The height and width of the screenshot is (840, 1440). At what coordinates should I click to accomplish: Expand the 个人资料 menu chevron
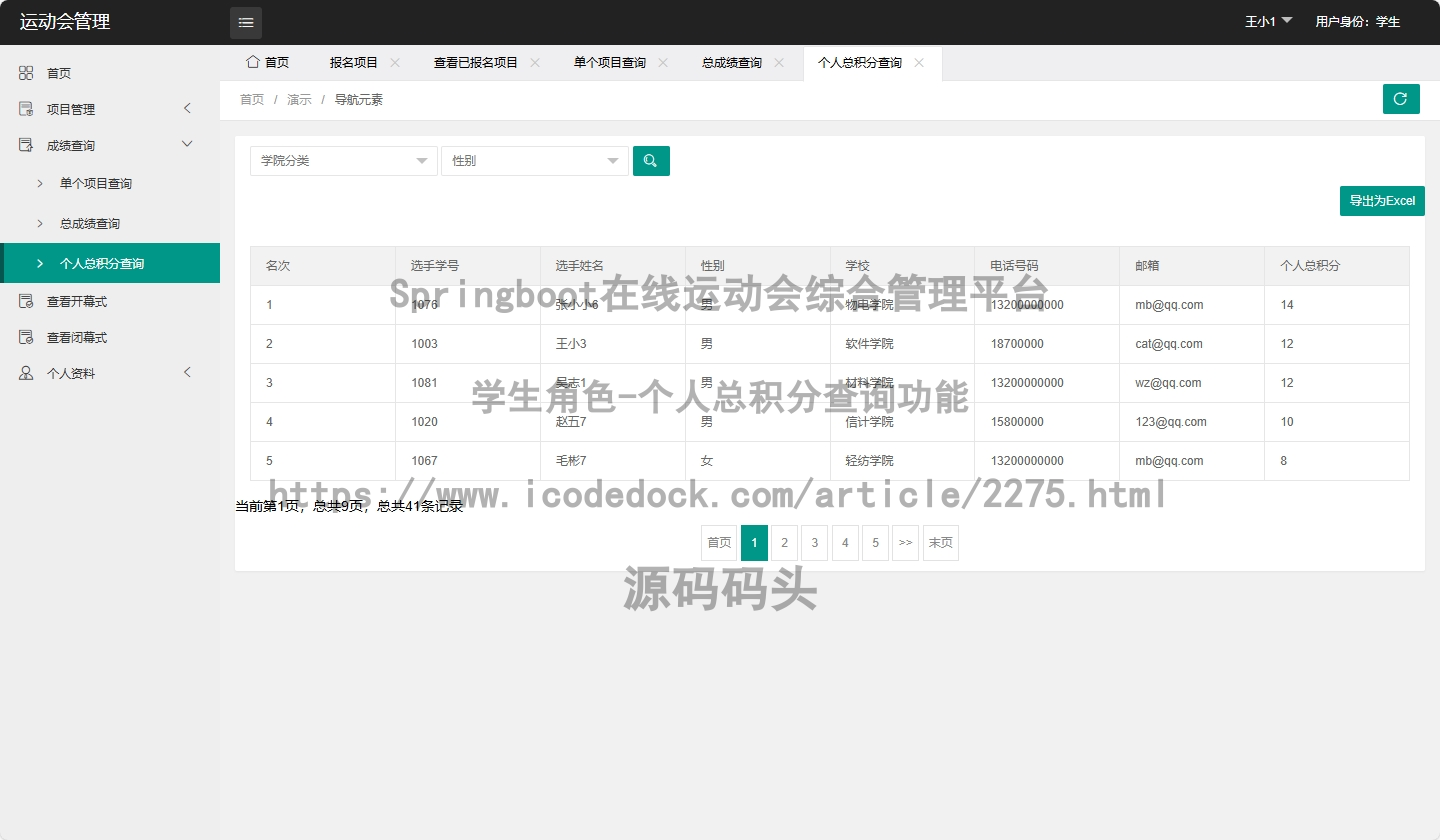point(187,372)
